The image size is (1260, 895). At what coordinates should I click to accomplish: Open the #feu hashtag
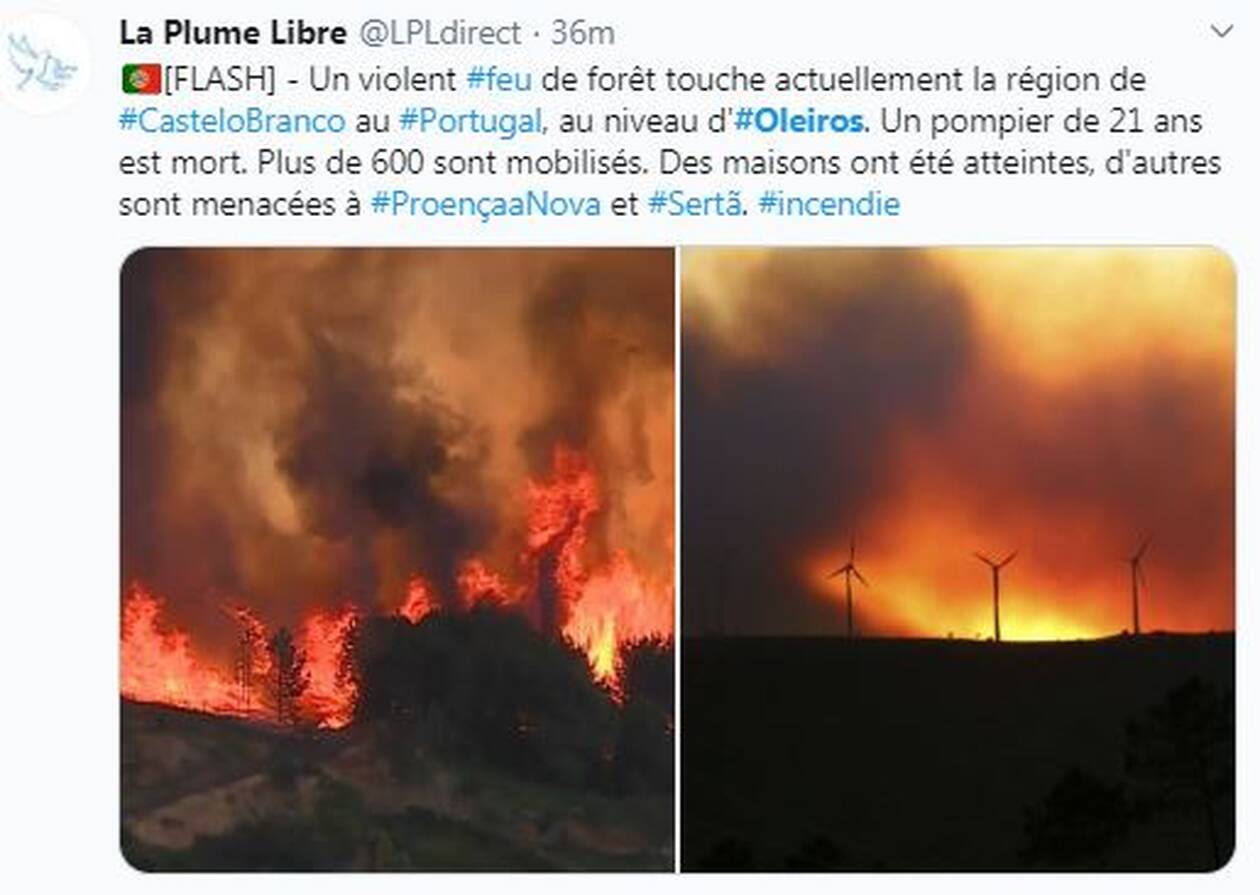pyautogui.click(x=499, y=79)
